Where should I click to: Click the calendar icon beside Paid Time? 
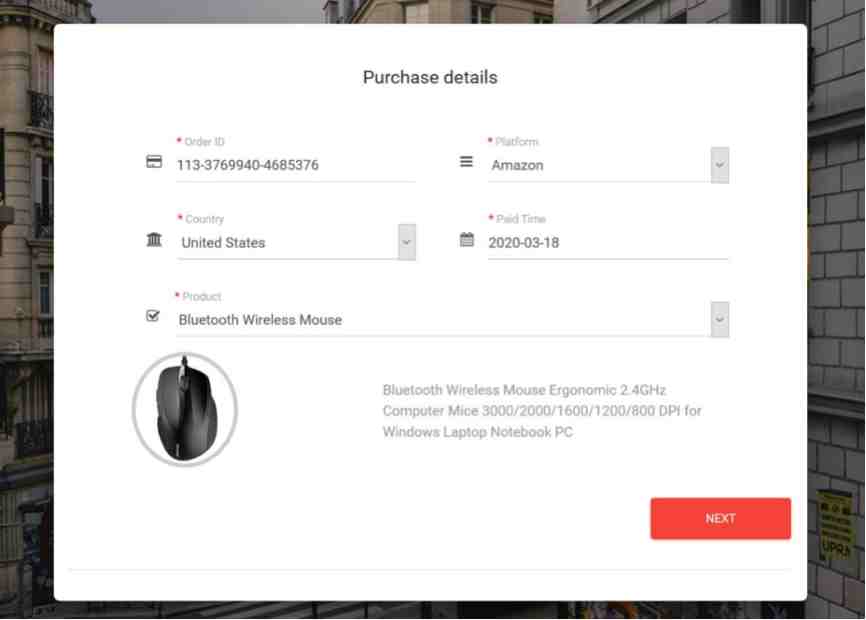(467, 240)
